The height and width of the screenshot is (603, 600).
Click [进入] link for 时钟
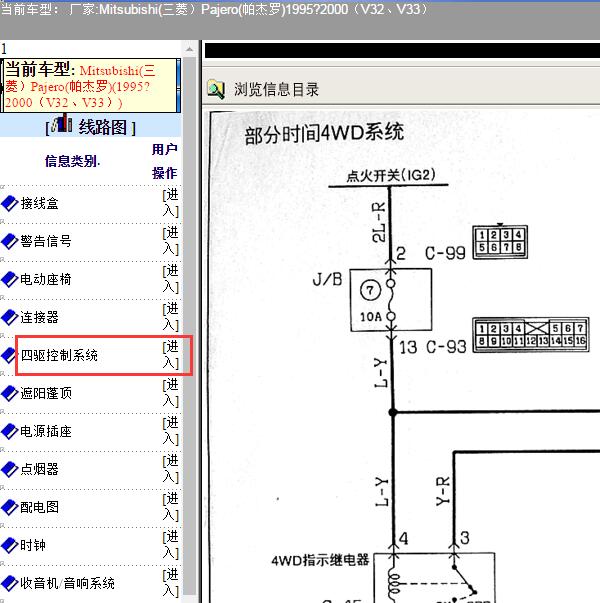tap(171, 545)
